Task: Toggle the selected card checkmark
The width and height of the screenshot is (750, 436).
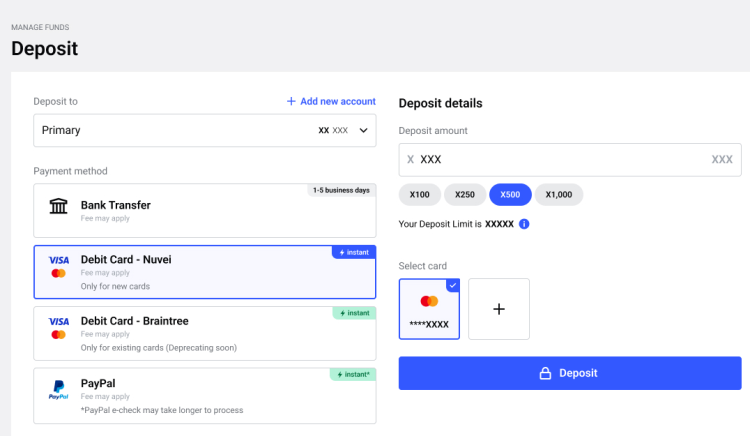Action: tap(453, 285)
